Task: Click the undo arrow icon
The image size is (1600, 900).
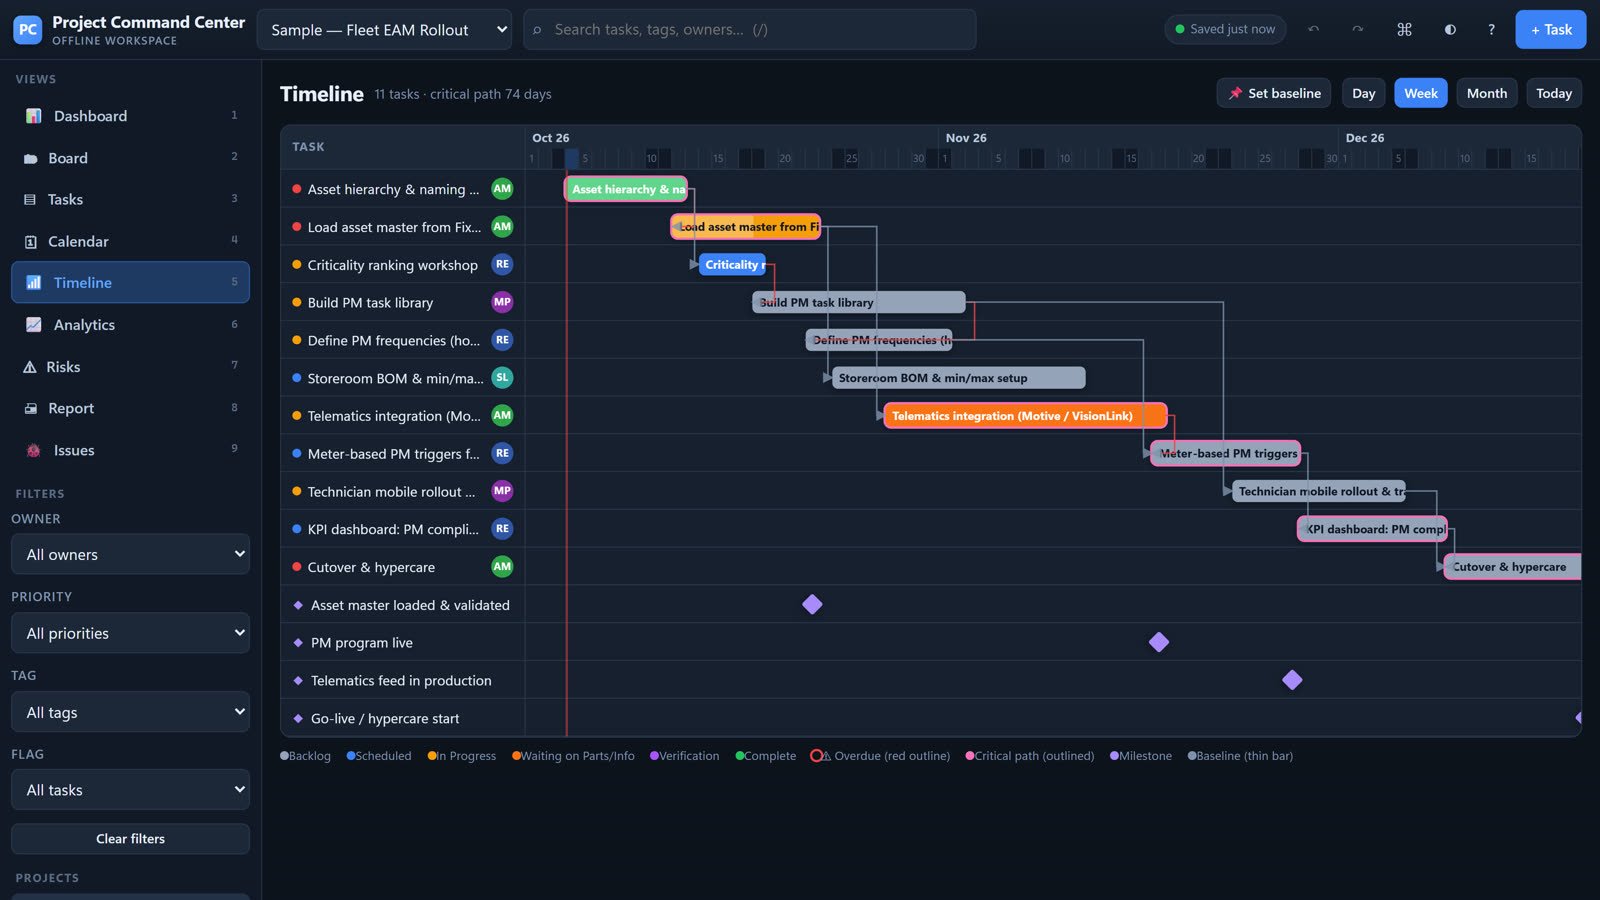Action: [x=1313, y=29]
